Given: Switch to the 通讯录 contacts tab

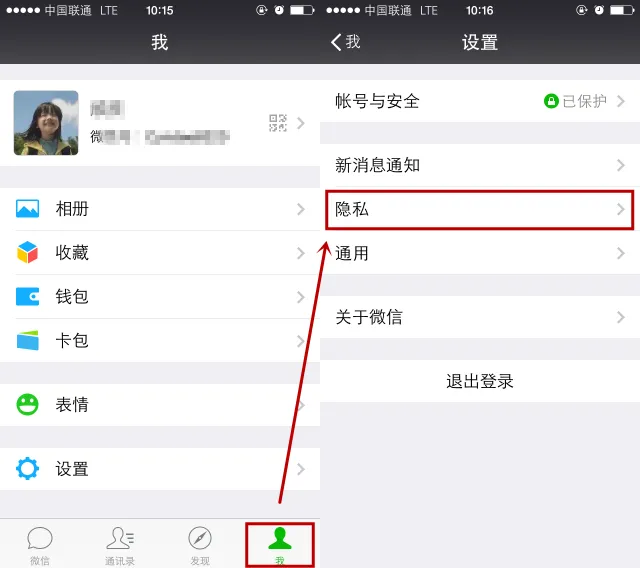Looking at the screenshot, I should pos(120,546).
